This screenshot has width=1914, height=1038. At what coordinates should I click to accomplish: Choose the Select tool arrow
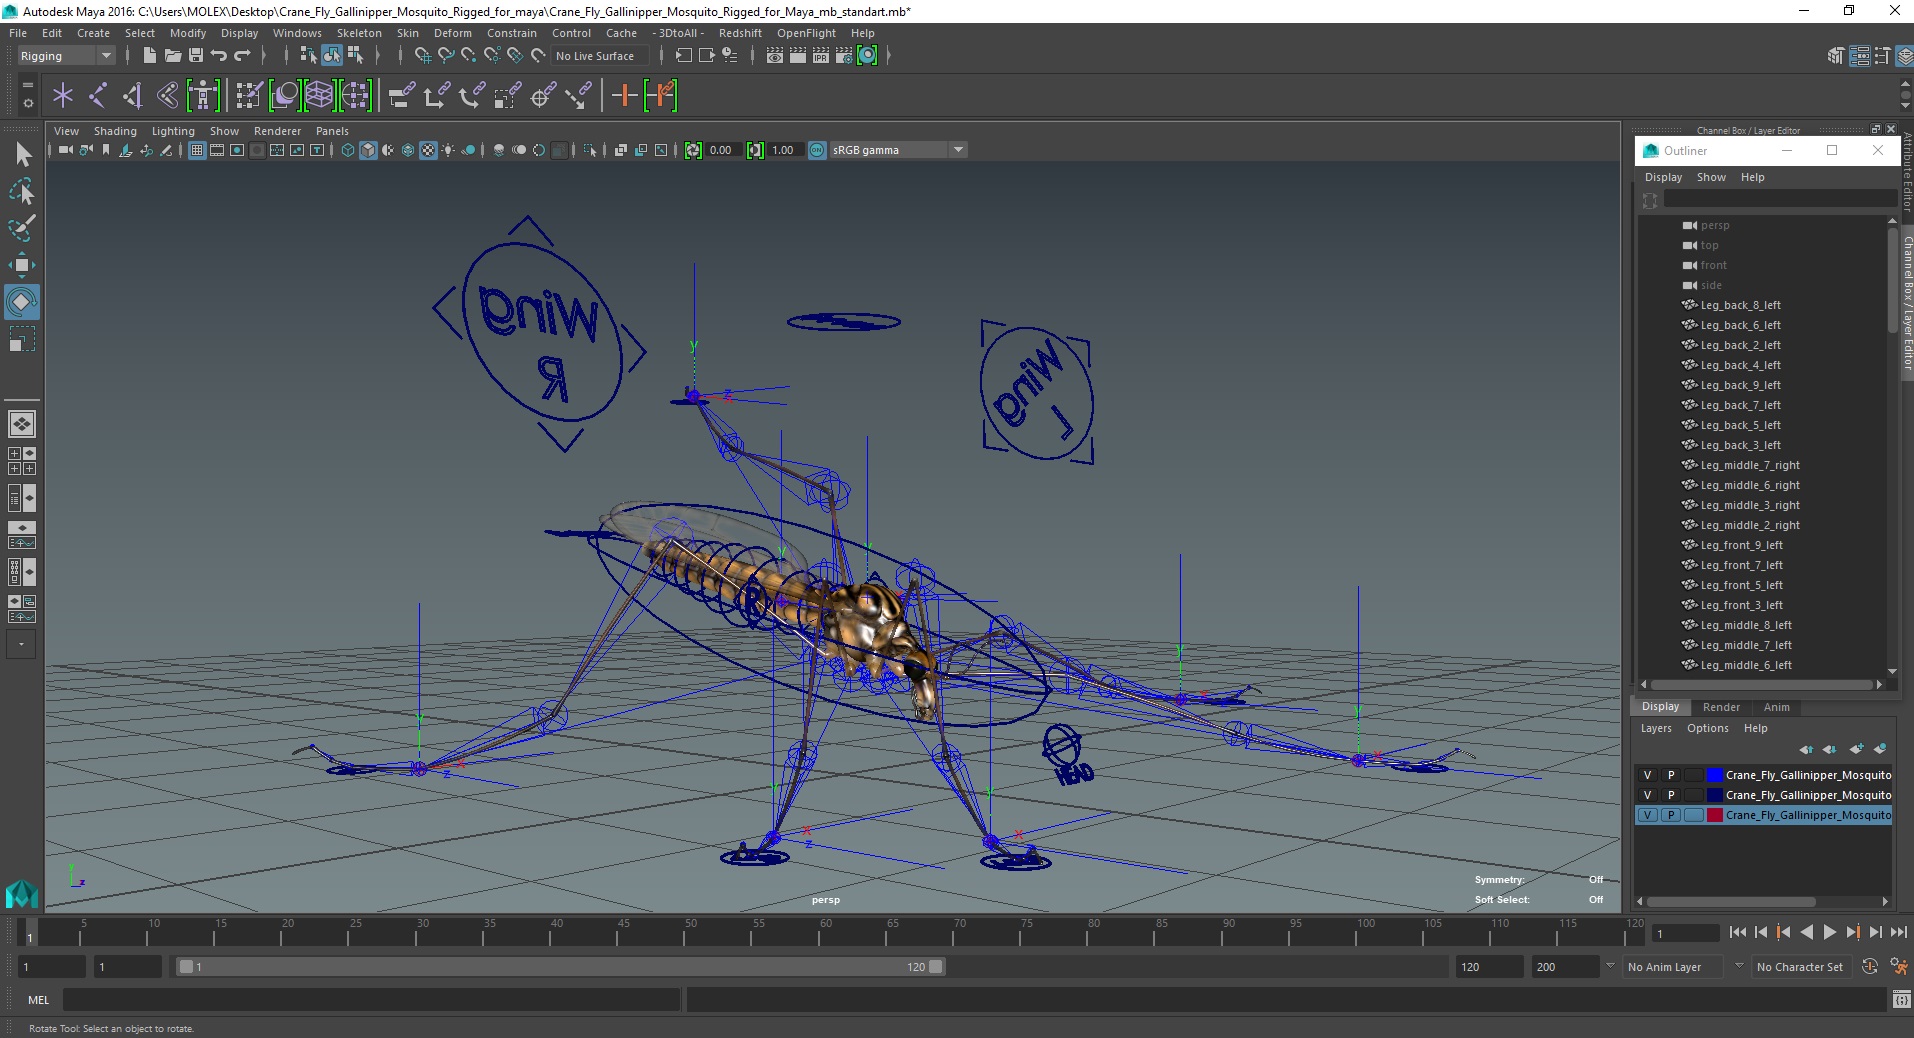click(x=22, y=154)
